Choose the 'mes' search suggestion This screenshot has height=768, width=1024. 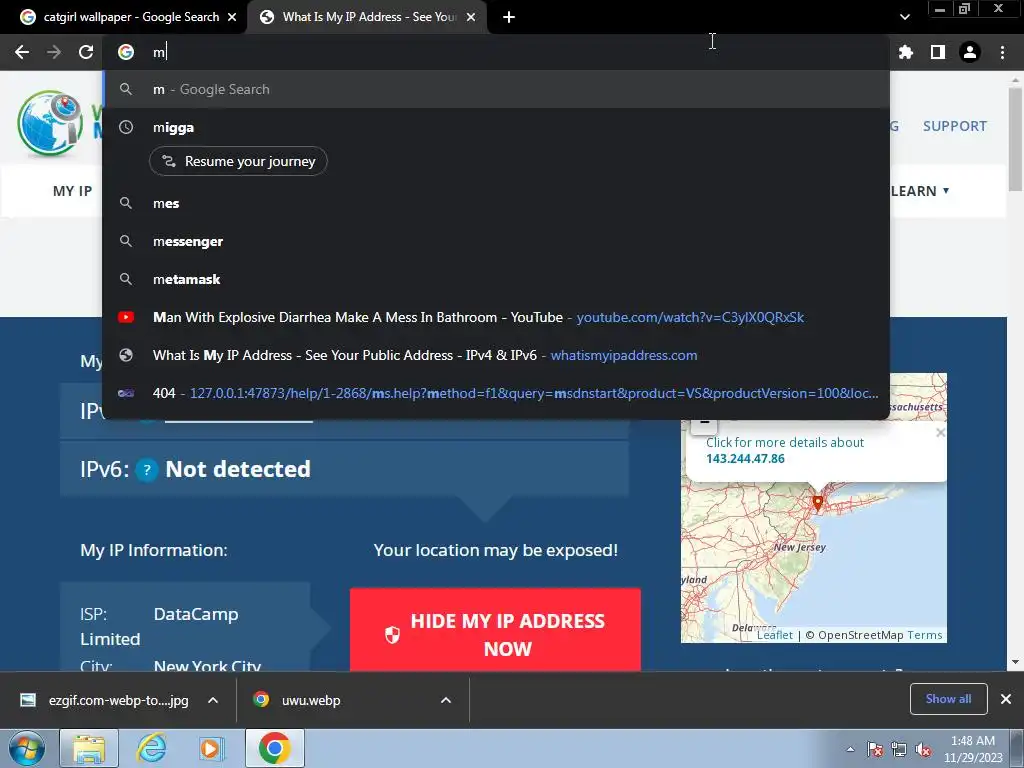(496, 203)
